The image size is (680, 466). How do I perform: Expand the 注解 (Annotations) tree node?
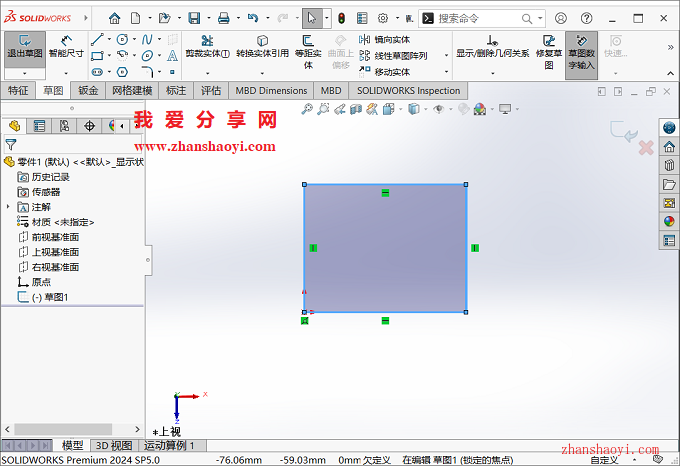pyautogui.click(x=8, y=207)
